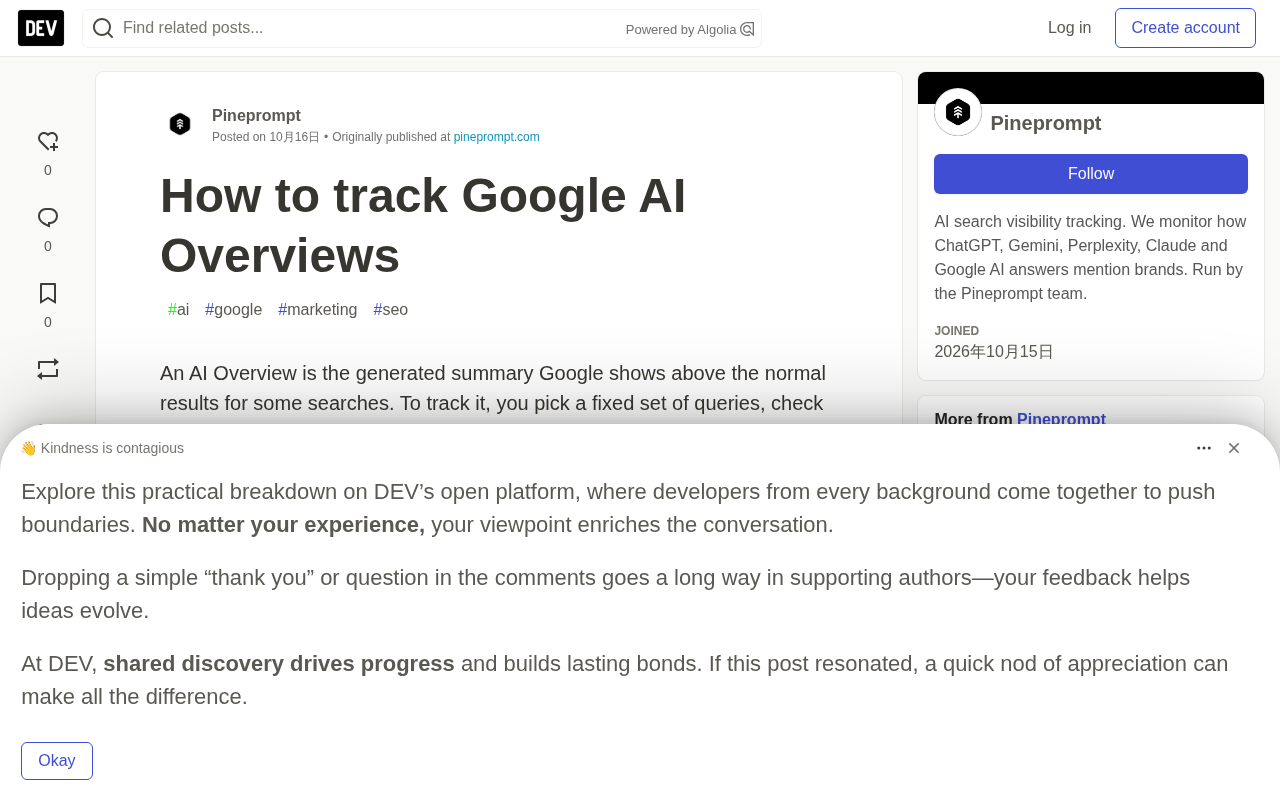Click the bold text No matter your experience
This screenshot has height=800, width=1280.
[283, 525]
